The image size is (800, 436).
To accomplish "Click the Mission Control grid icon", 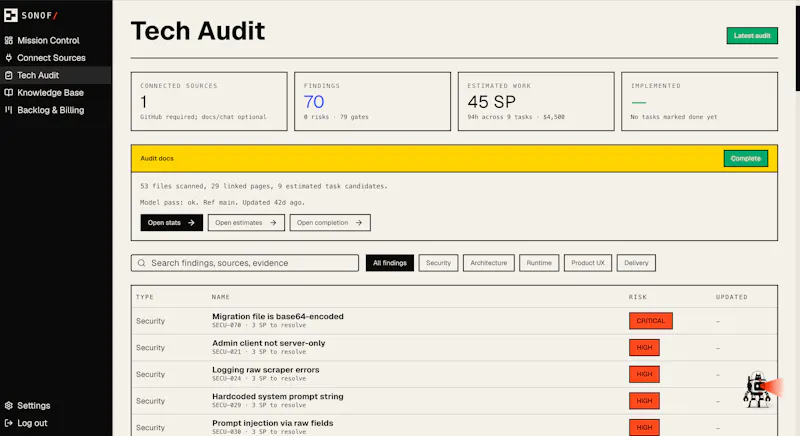I will coord(9,40).
